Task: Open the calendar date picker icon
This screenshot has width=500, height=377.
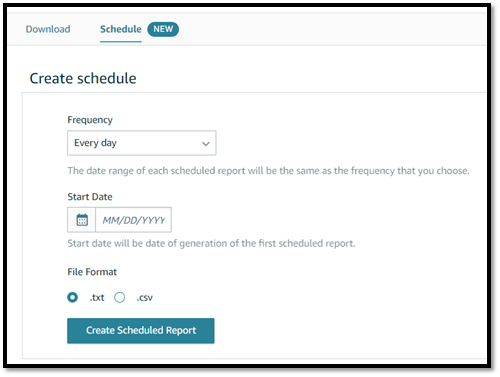Action: [x=82, y=220]
